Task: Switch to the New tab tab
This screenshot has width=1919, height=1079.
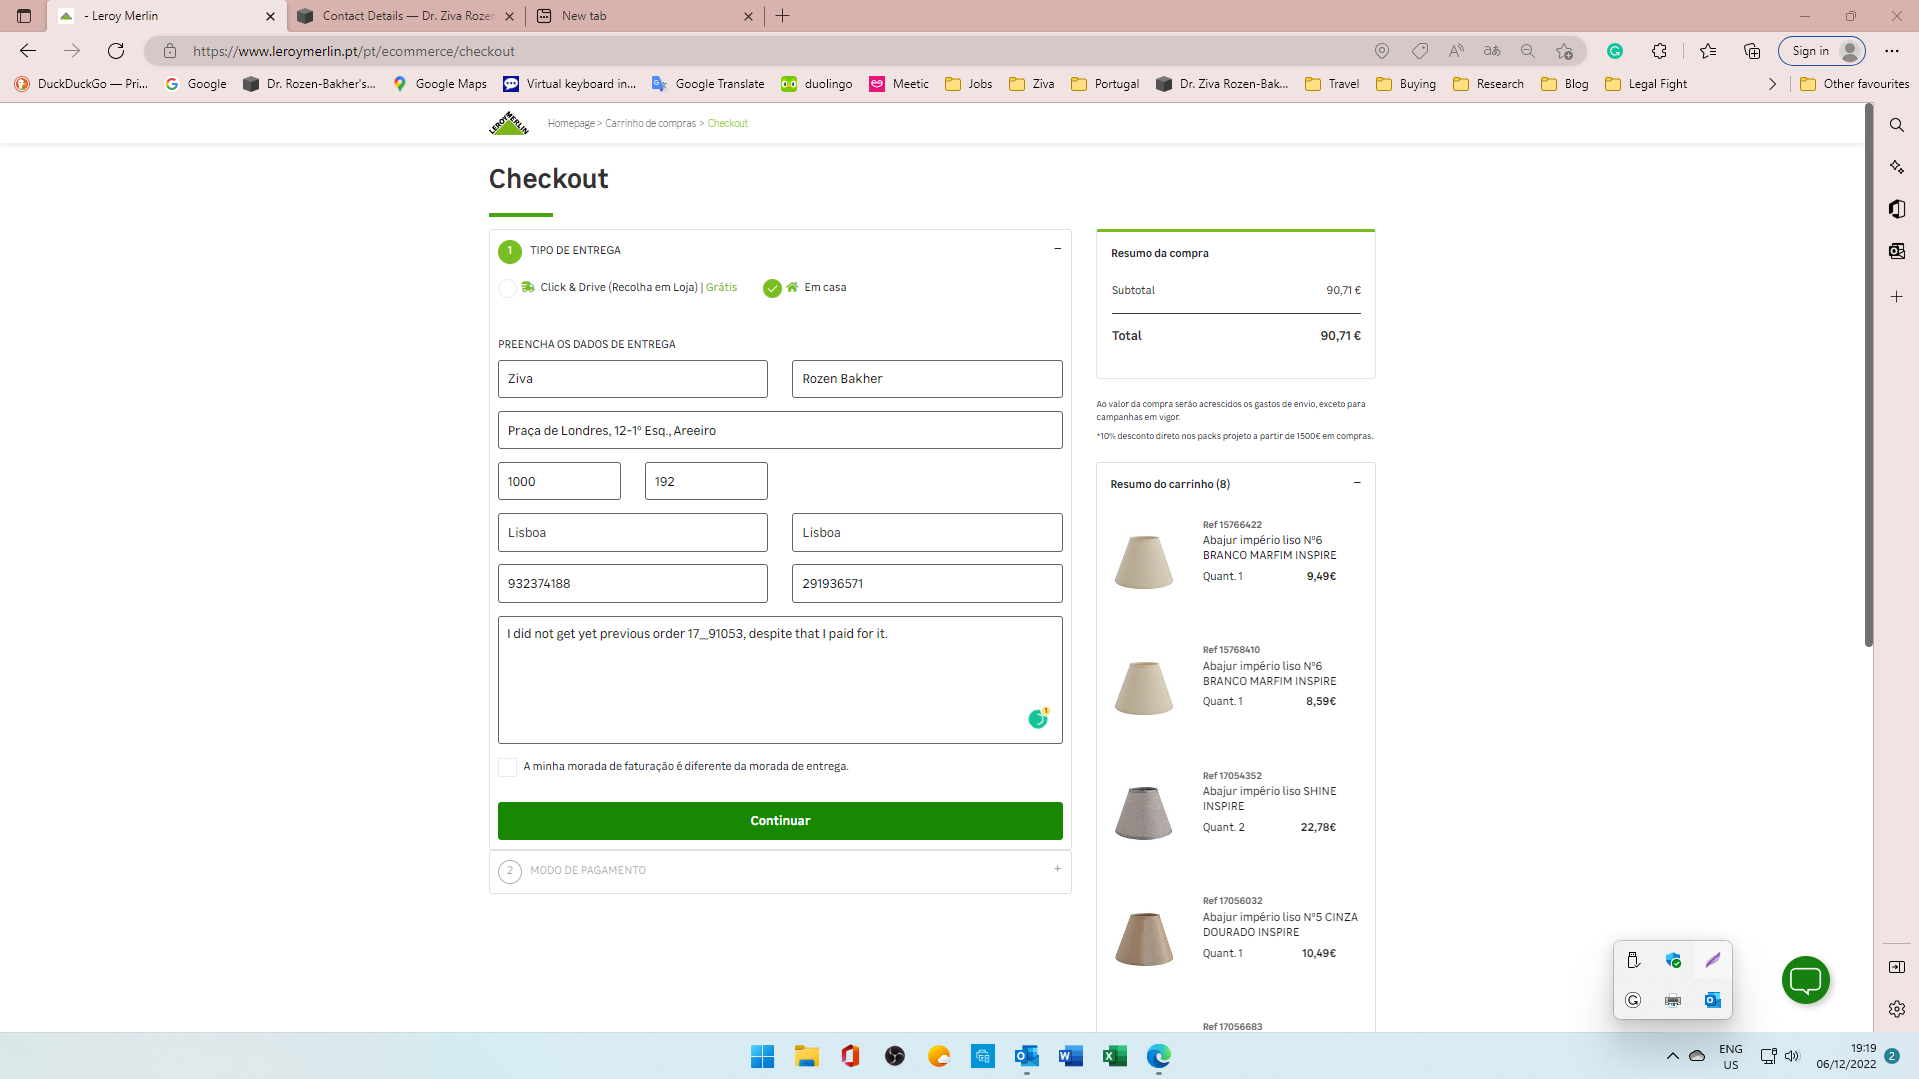Action: tap(645, 16)
